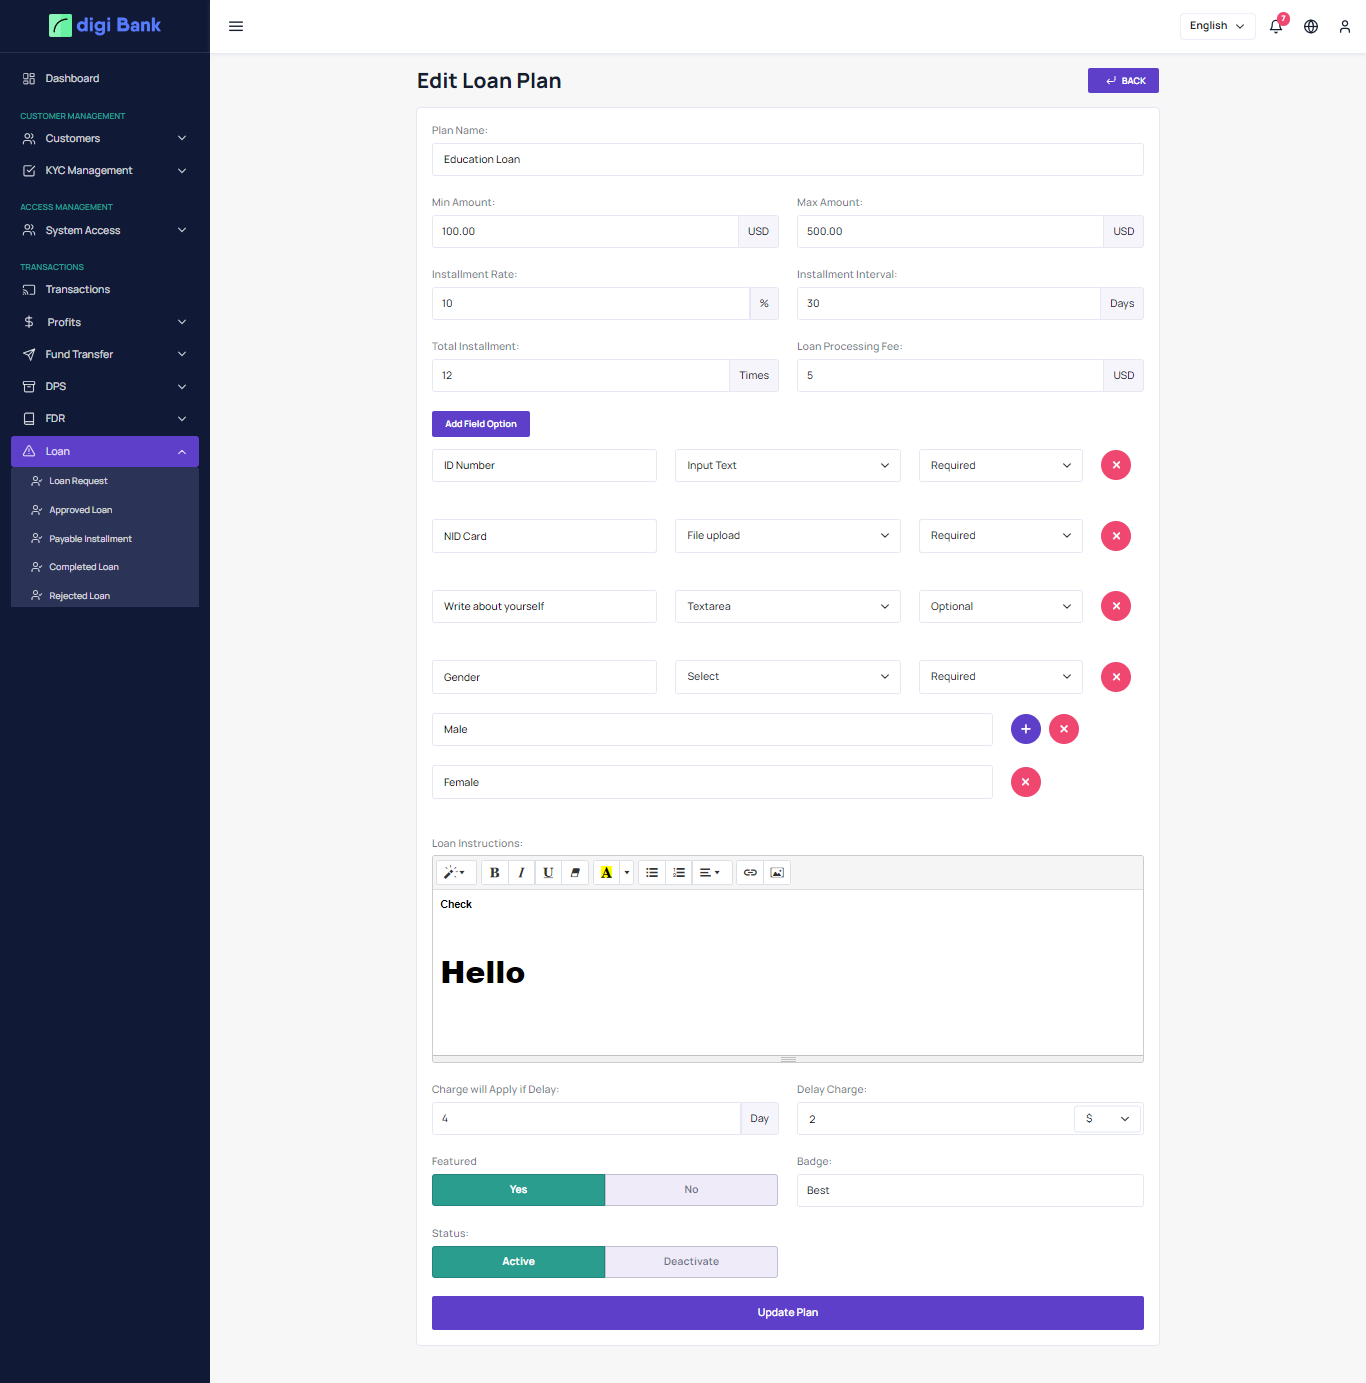The image size is (1366, 1383).
Task: Open Loan Request in the sidebar
Action: pos(78,481)
